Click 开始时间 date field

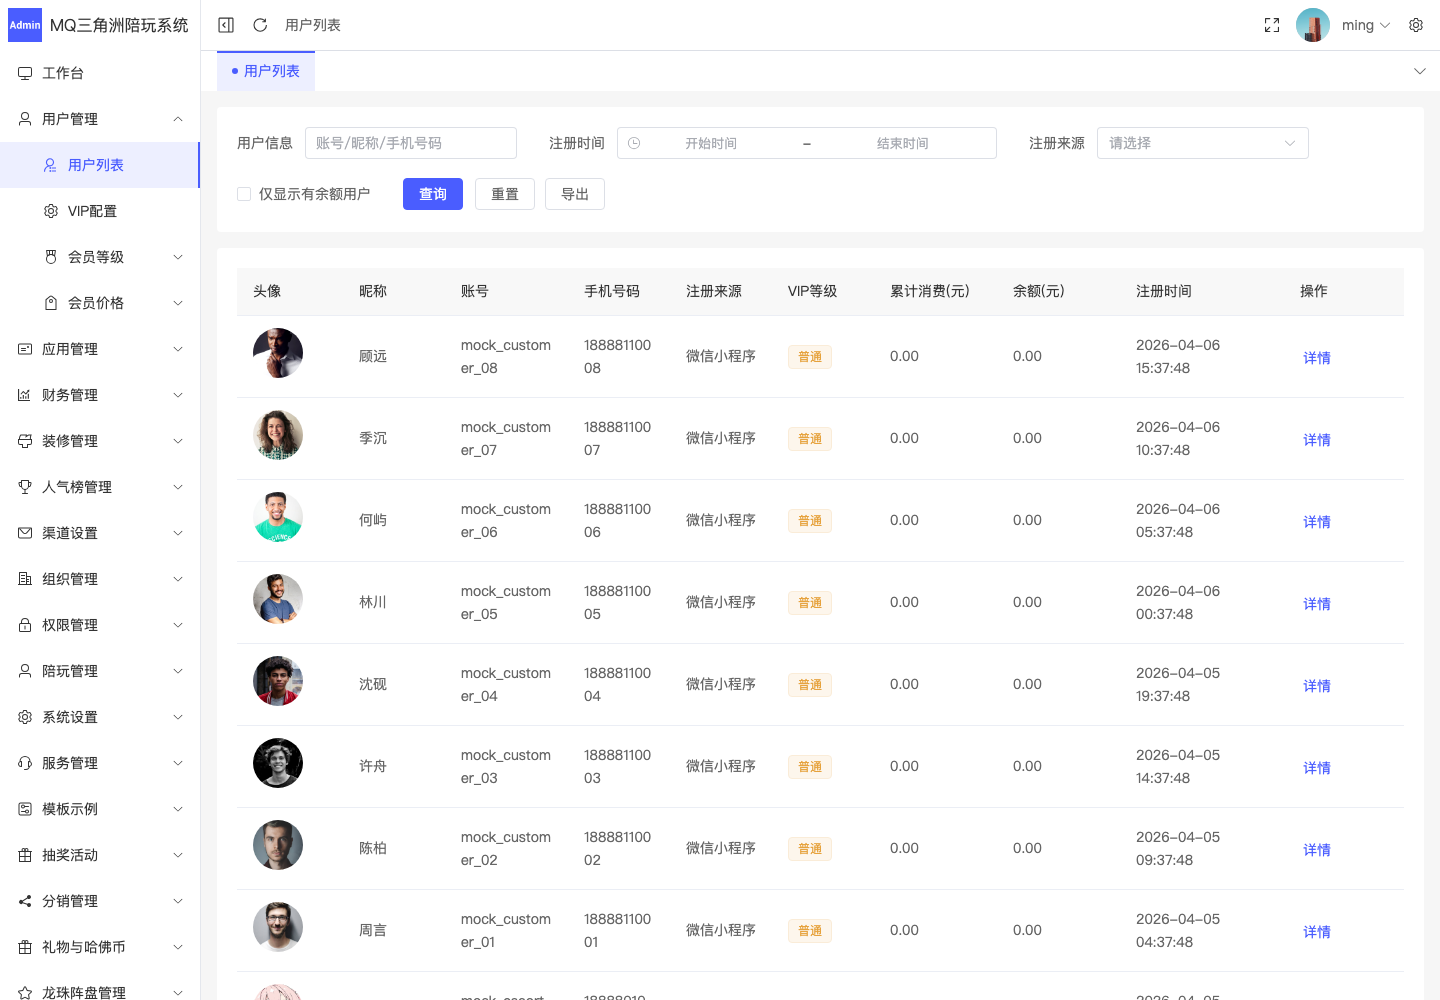pyautogui.click(x=711, y=143)
